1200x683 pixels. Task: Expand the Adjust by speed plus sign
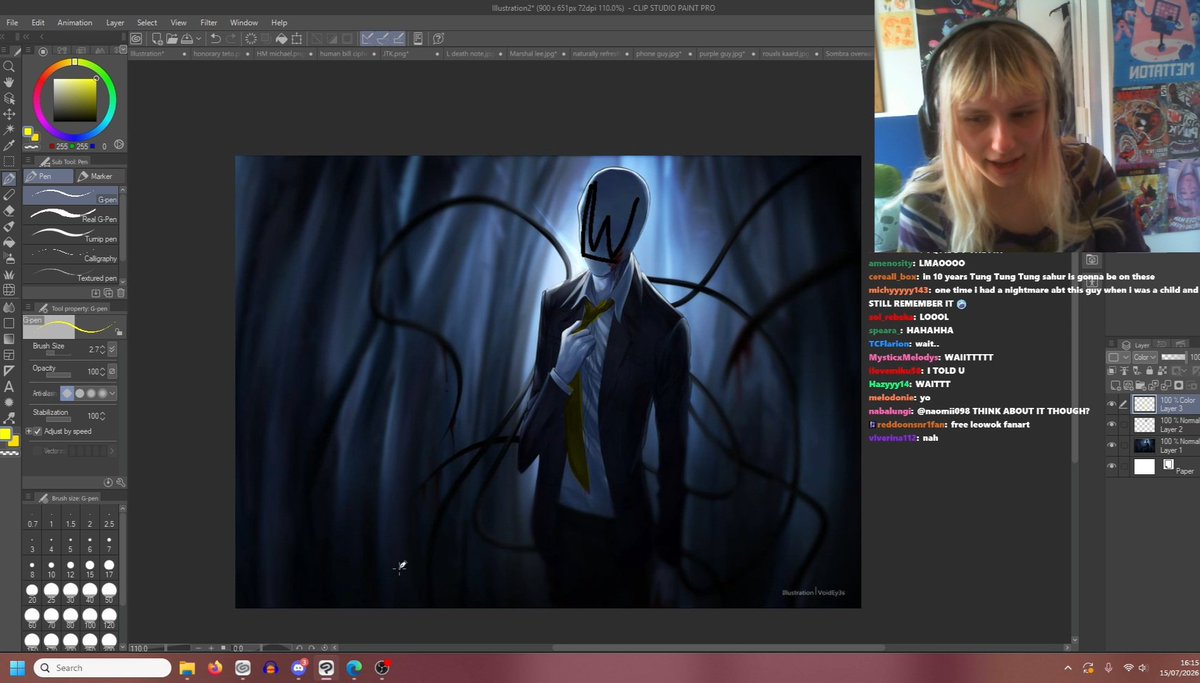coord(27,431)
